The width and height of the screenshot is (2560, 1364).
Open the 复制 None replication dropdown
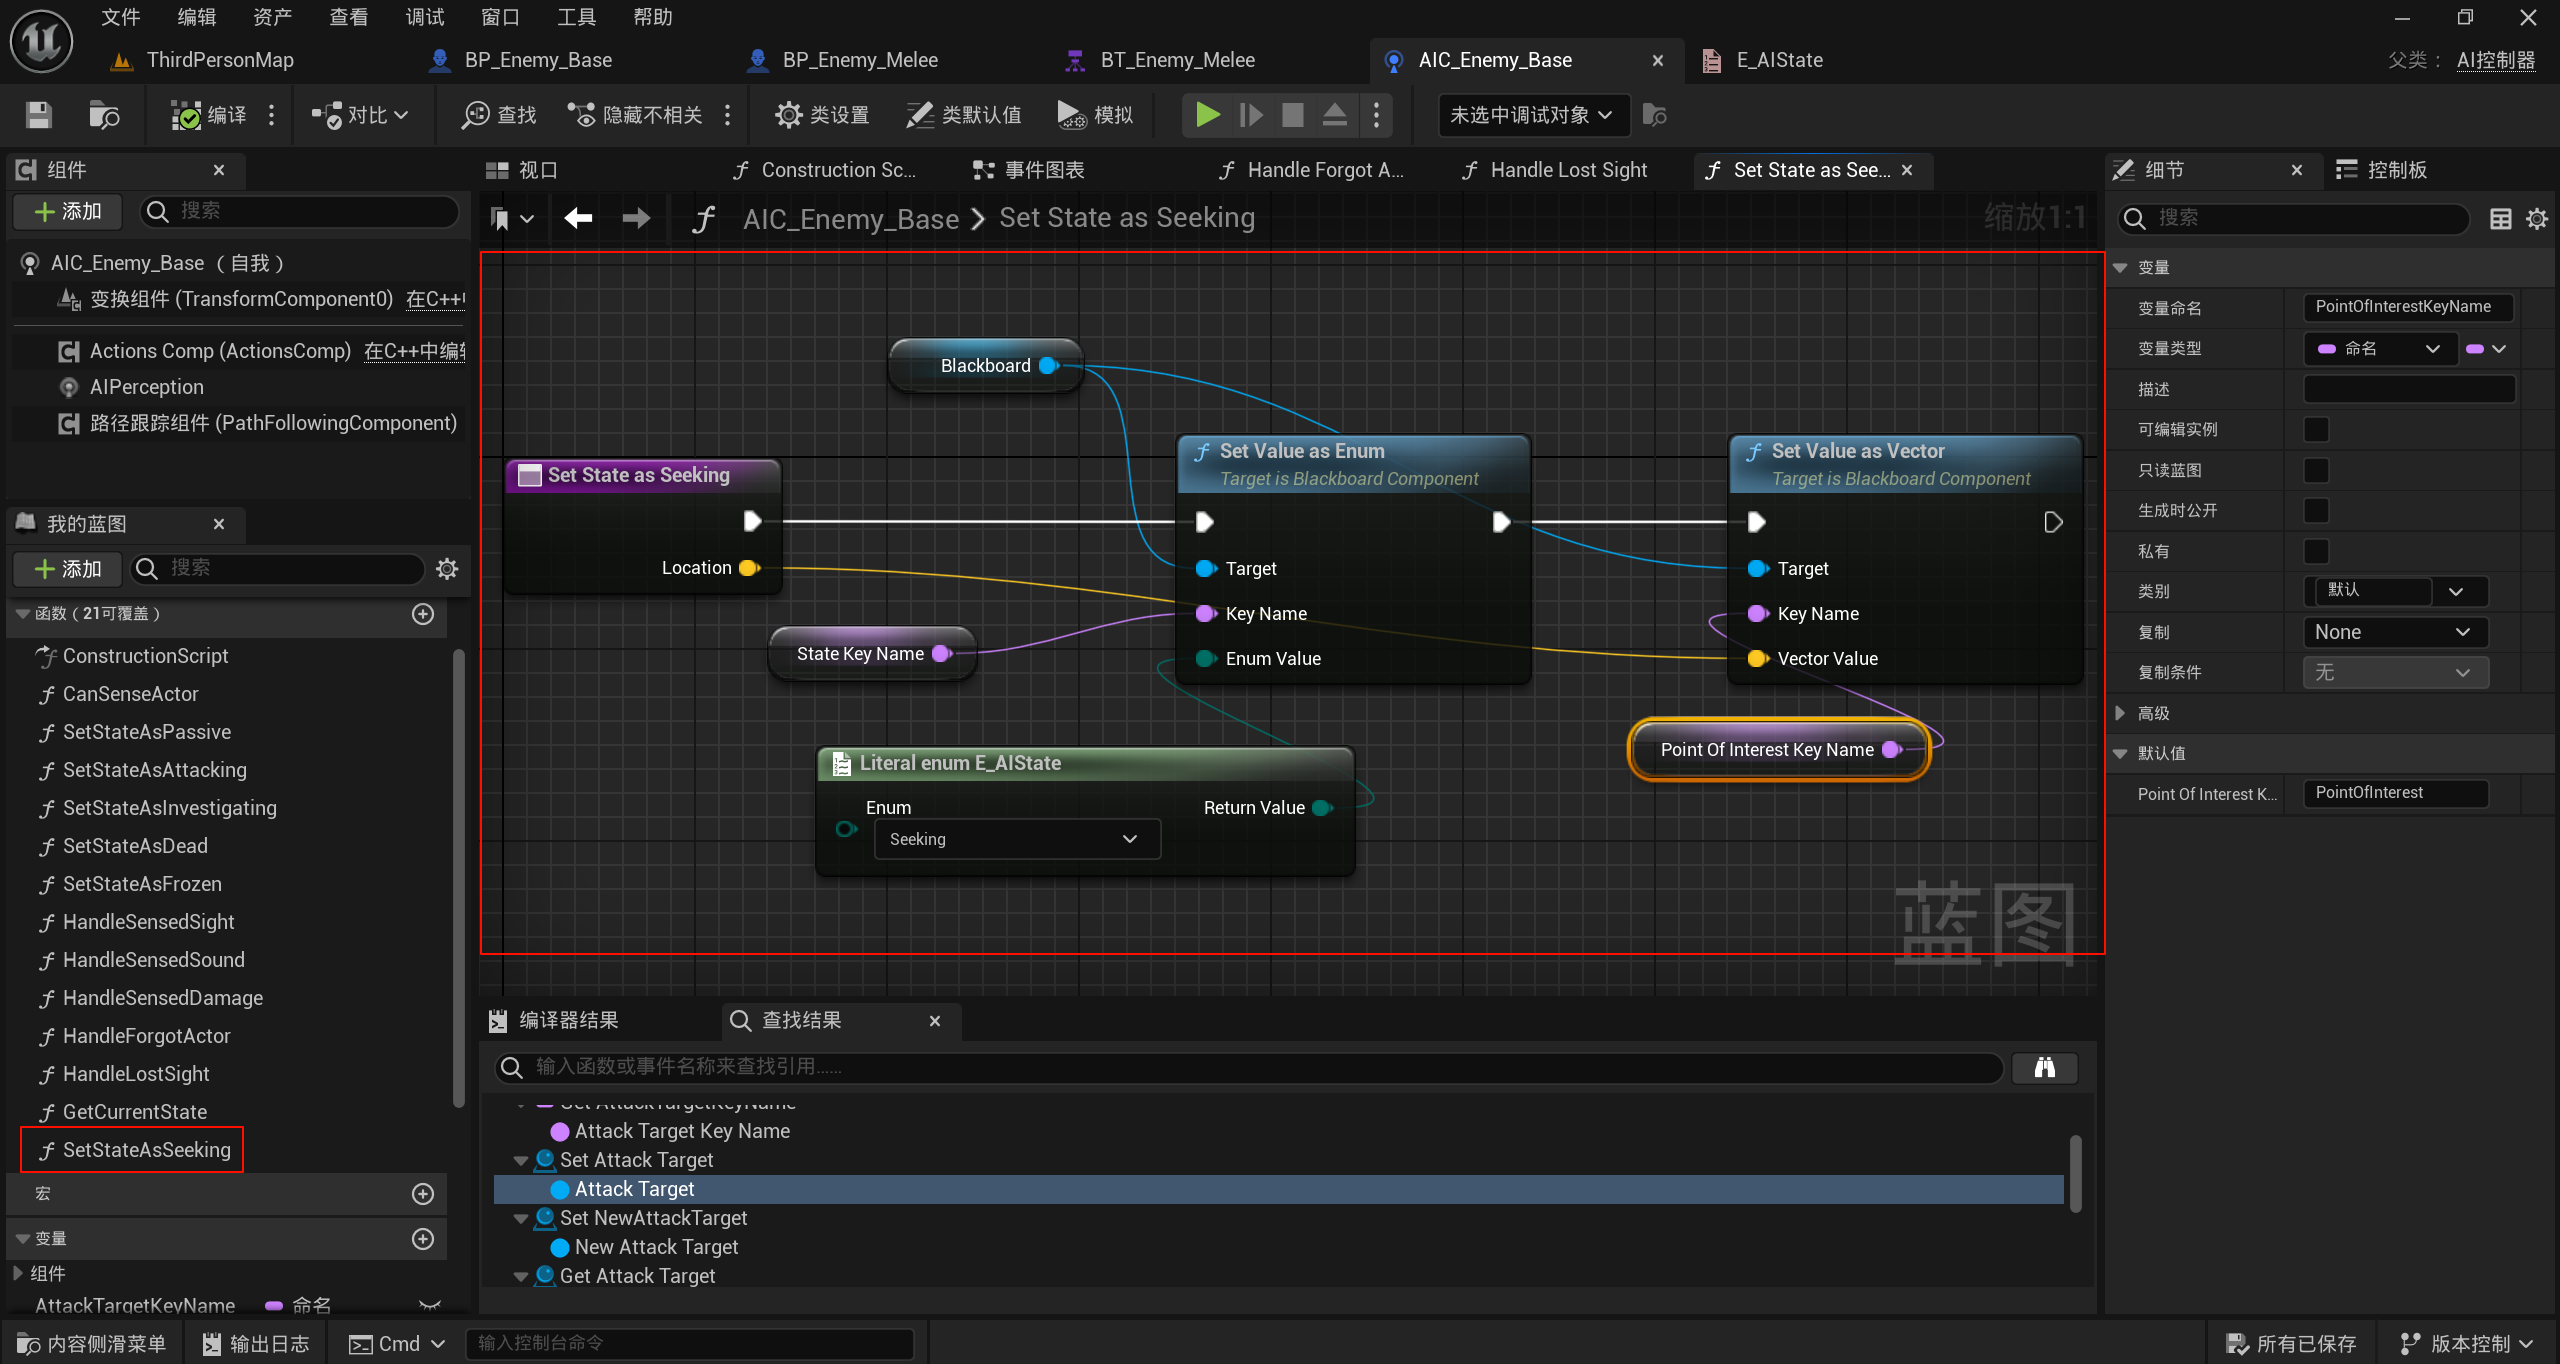coord(2394,632)
